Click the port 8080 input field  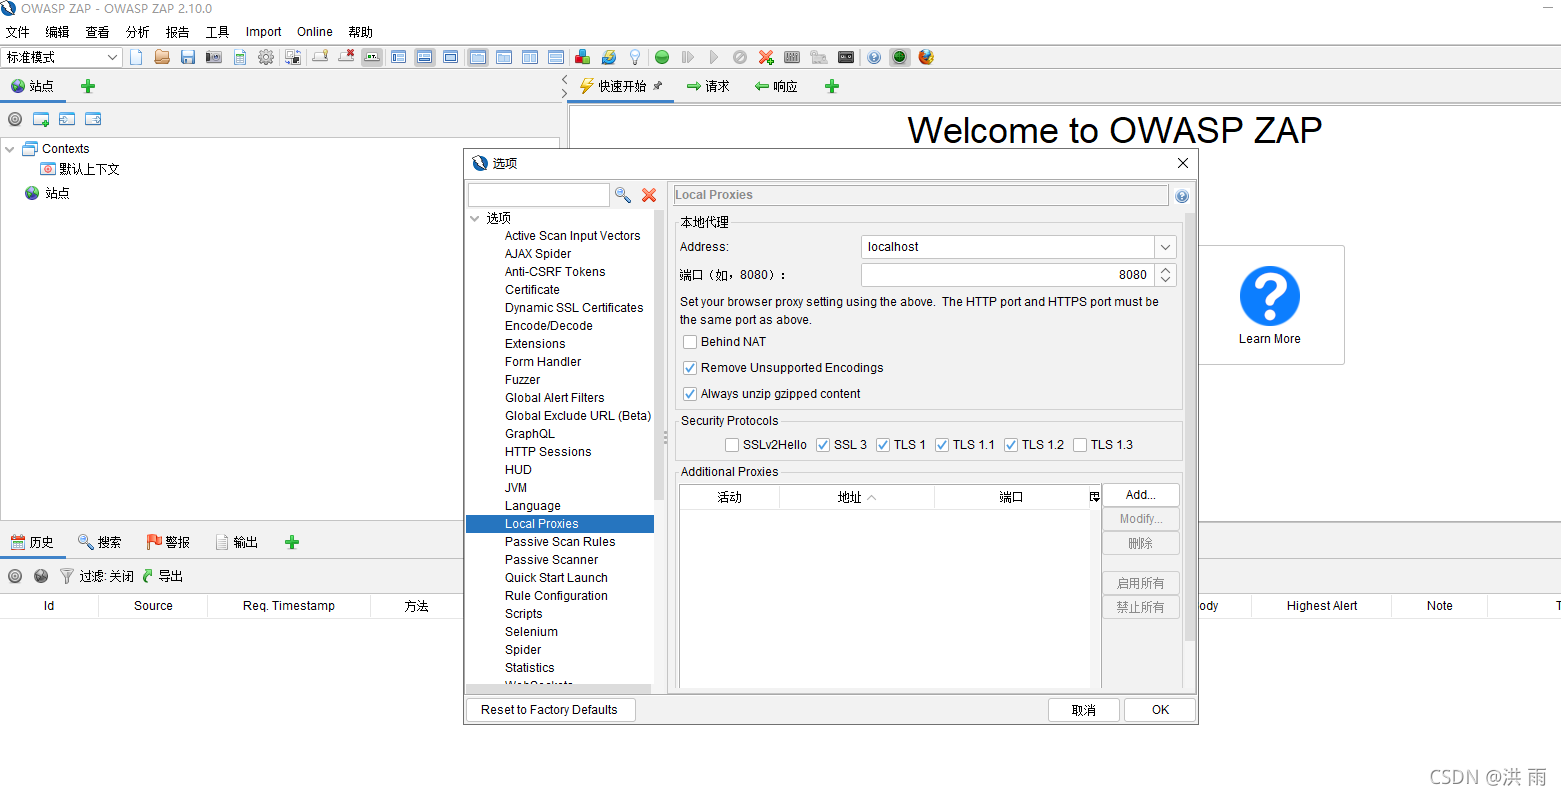click(x=1008, y=275)
